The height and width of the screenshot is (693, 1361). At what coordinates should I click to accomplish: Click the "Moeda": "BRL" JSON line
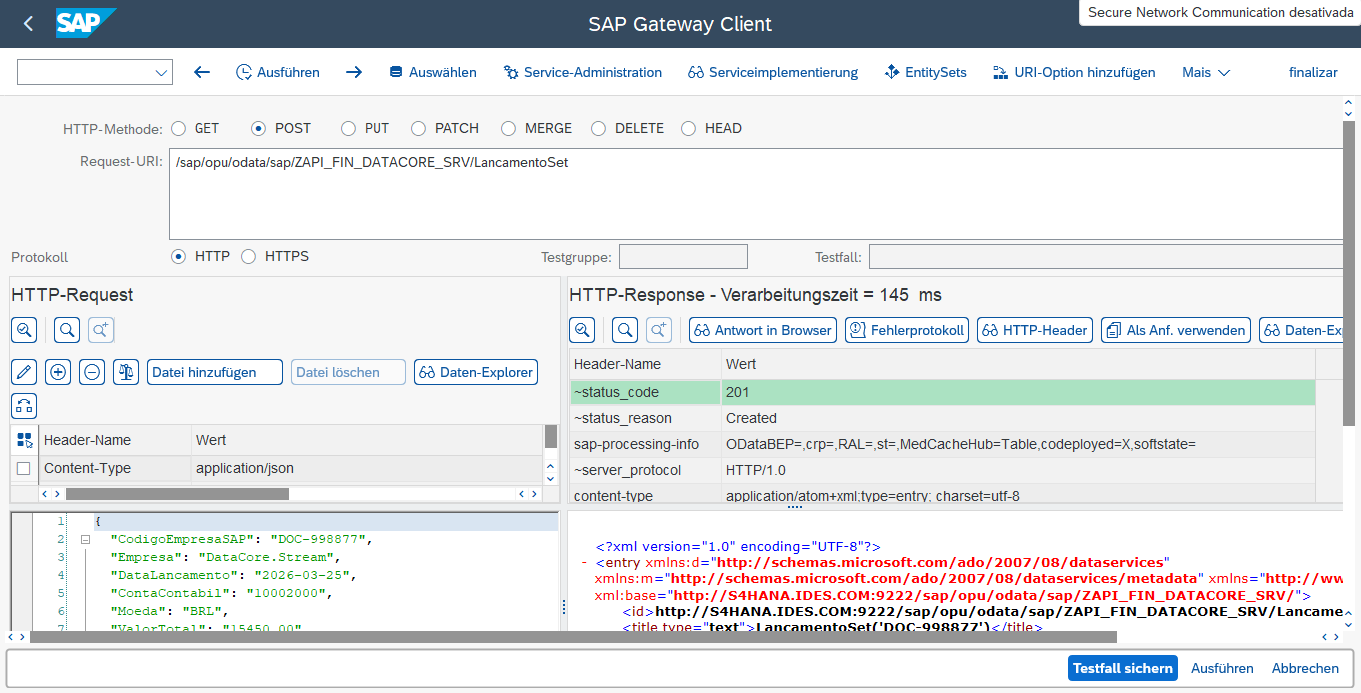tap(170, 611)
